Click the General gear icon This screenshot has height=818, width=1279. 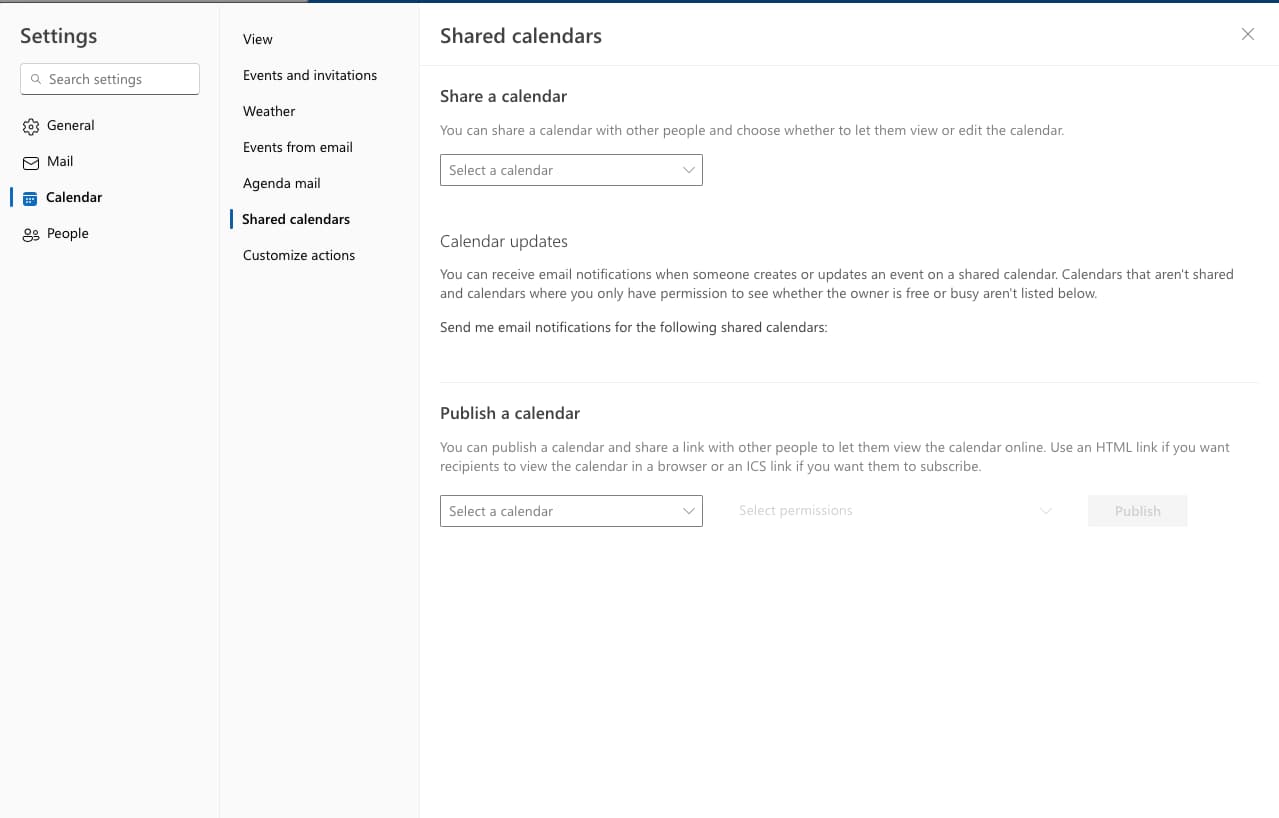30,126
